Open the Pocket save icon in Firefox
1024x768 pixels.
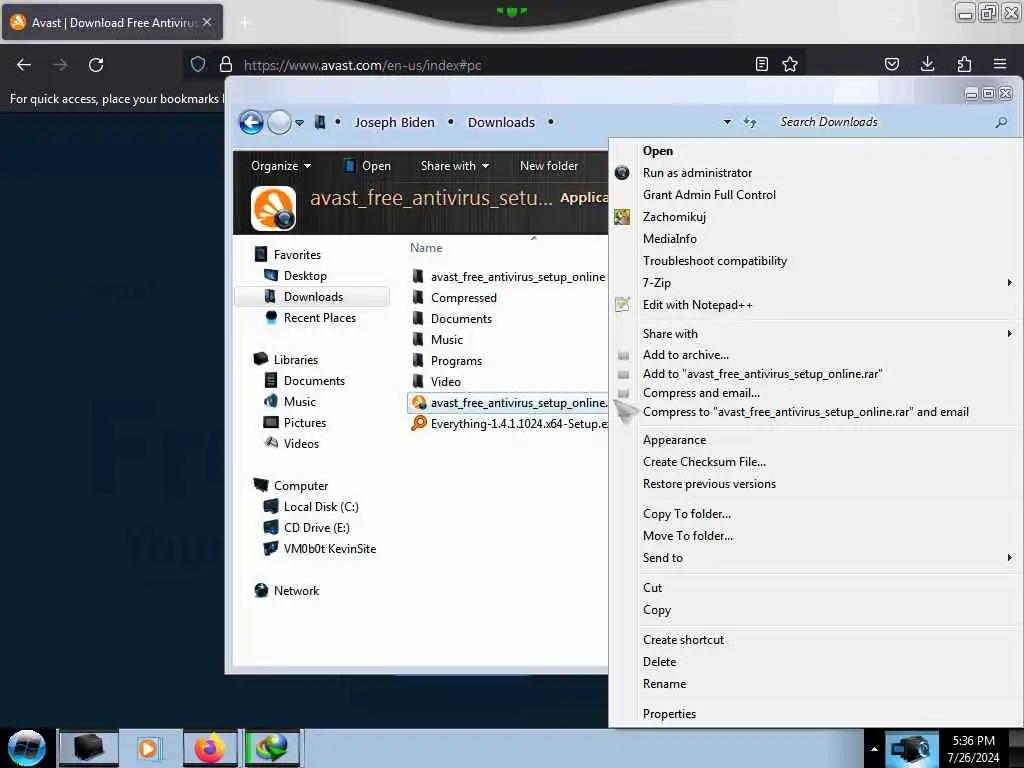(892, 64)
